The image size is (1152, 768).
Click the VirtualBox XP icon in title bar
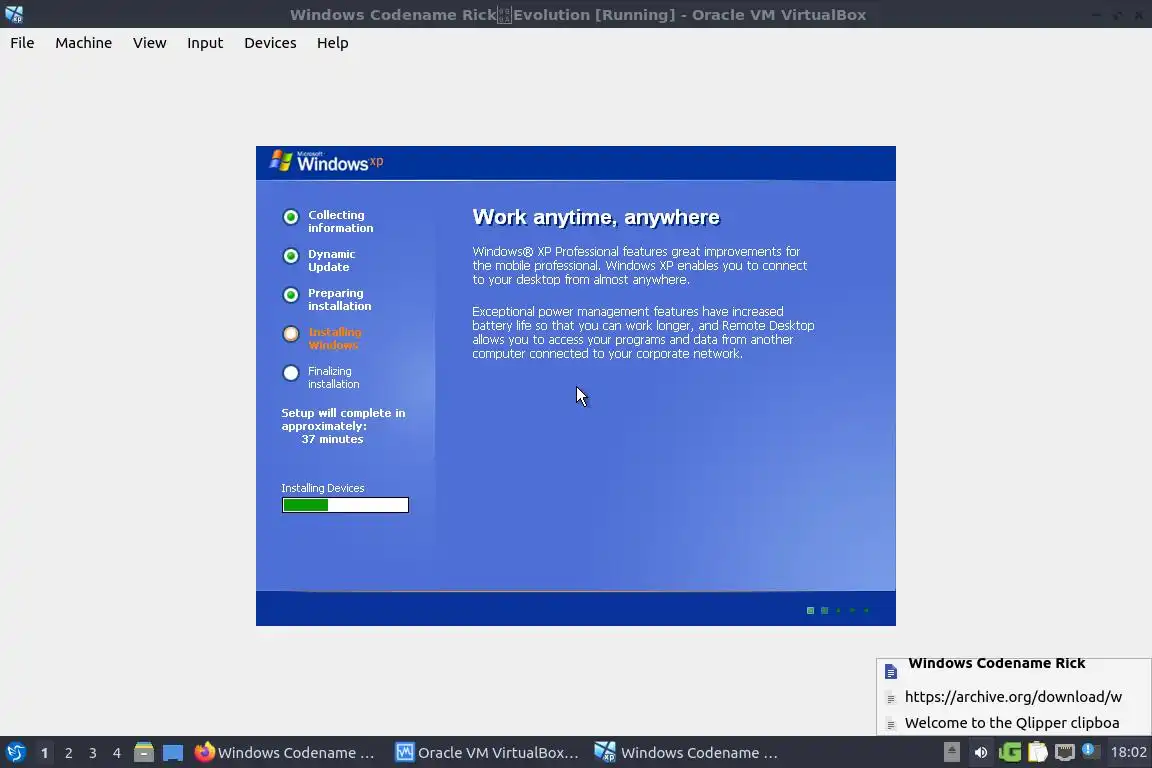[14, 14]
